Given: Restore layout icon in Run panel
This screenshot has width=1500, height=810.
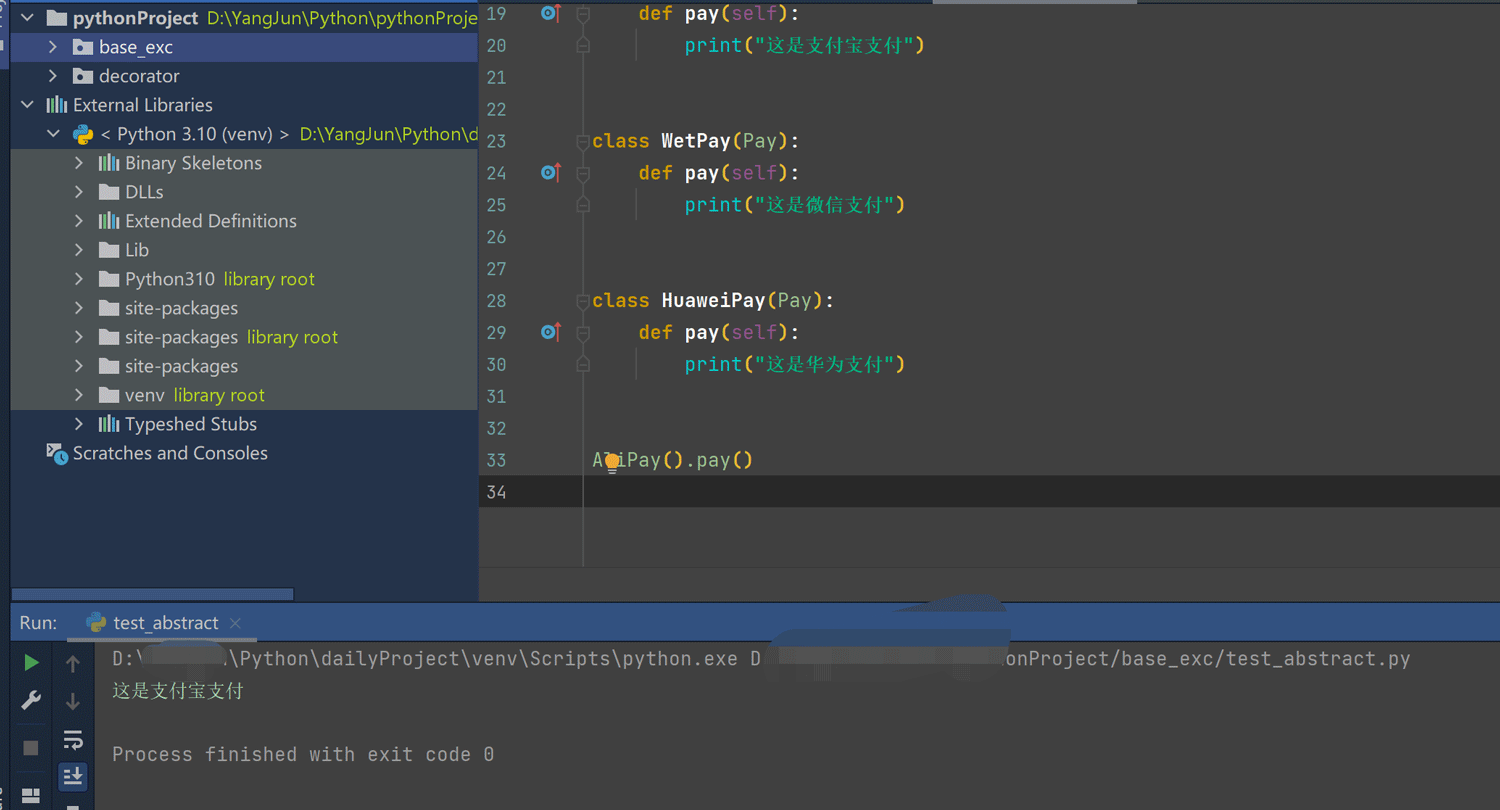Looking at the screenshot, I should click(31, 796).
